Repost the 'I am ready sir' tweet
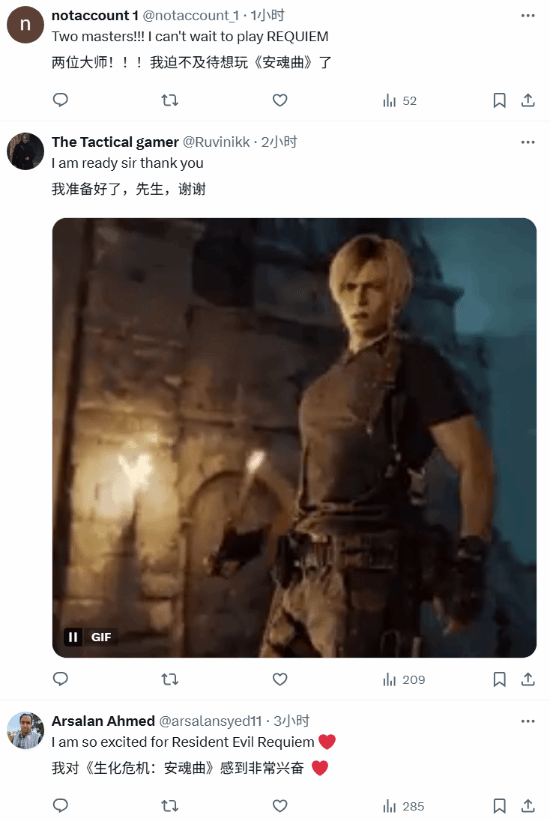550x821 pixels. point(170,679)
